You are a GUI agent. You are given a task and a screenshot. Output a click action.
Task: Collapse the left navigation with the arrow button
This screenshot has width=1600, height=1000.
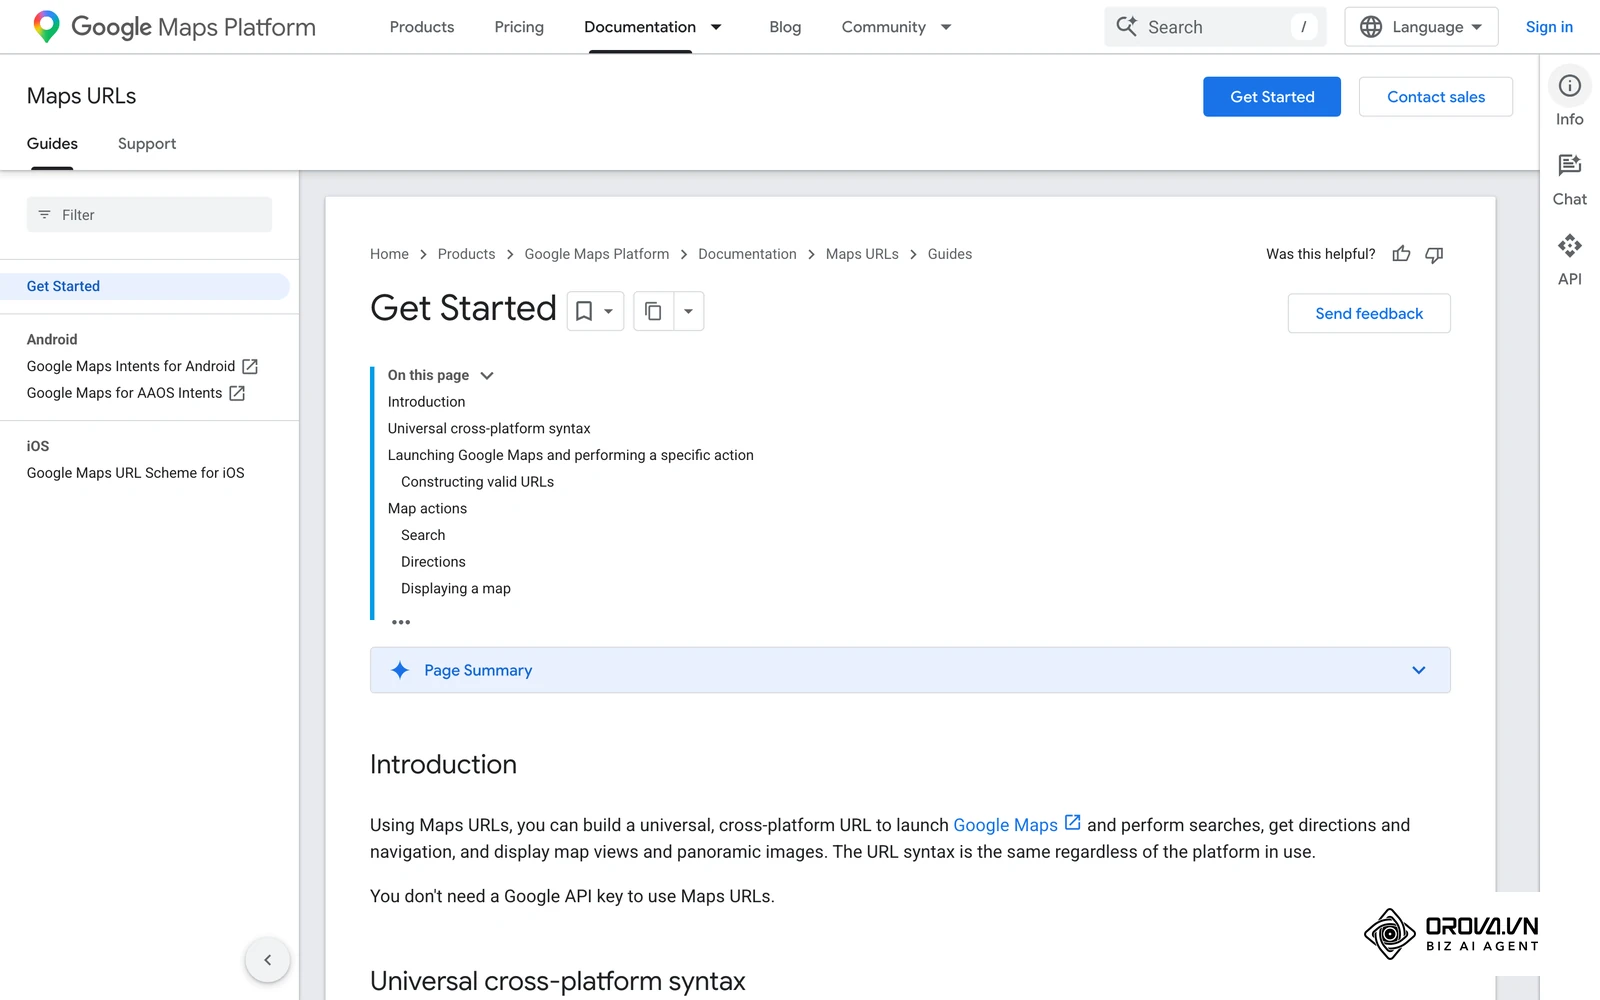click(267, 960)
